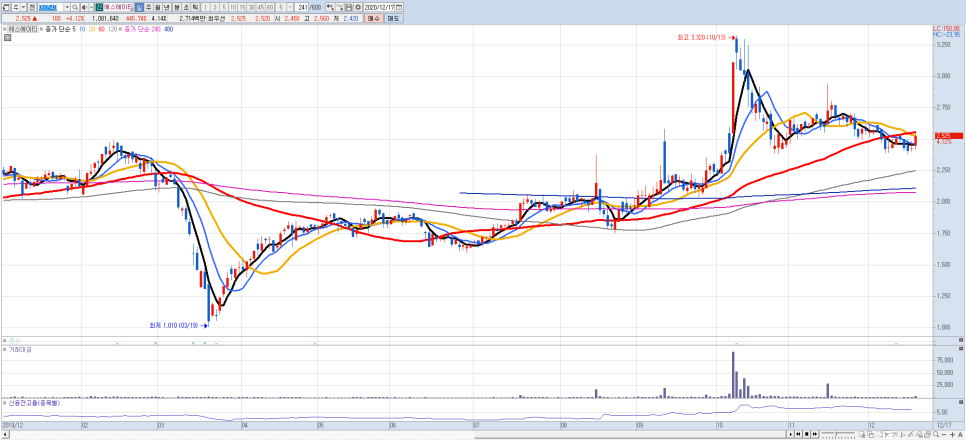Choose the 3 interval button

click(215, 7)
